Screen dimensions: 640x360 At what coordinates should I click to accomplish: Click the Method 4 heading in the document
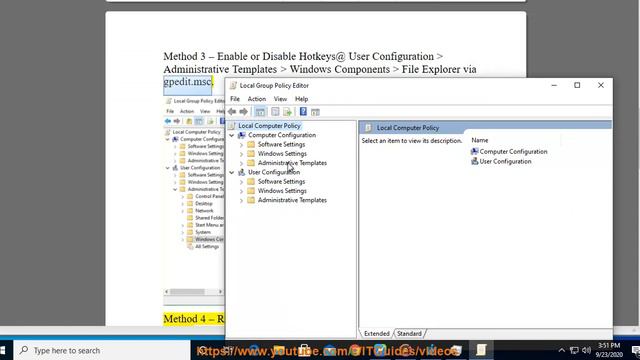coord(193,319)
